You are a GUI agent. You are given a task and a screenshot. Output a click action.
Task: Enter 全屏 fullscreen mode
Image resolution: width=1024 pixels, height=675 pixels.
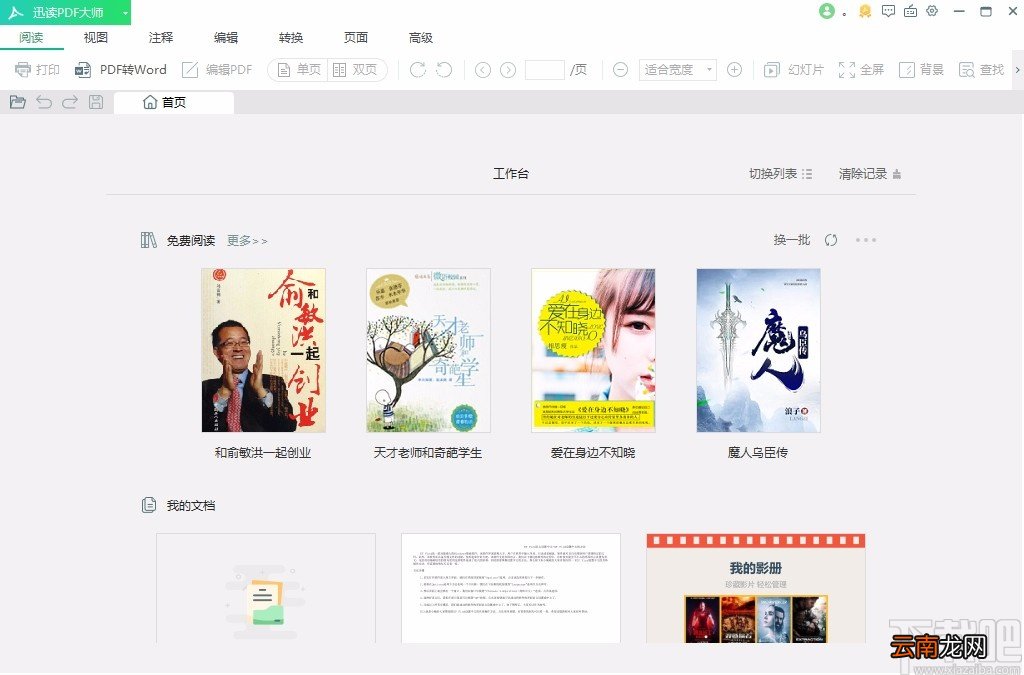(x=861, y=70)
